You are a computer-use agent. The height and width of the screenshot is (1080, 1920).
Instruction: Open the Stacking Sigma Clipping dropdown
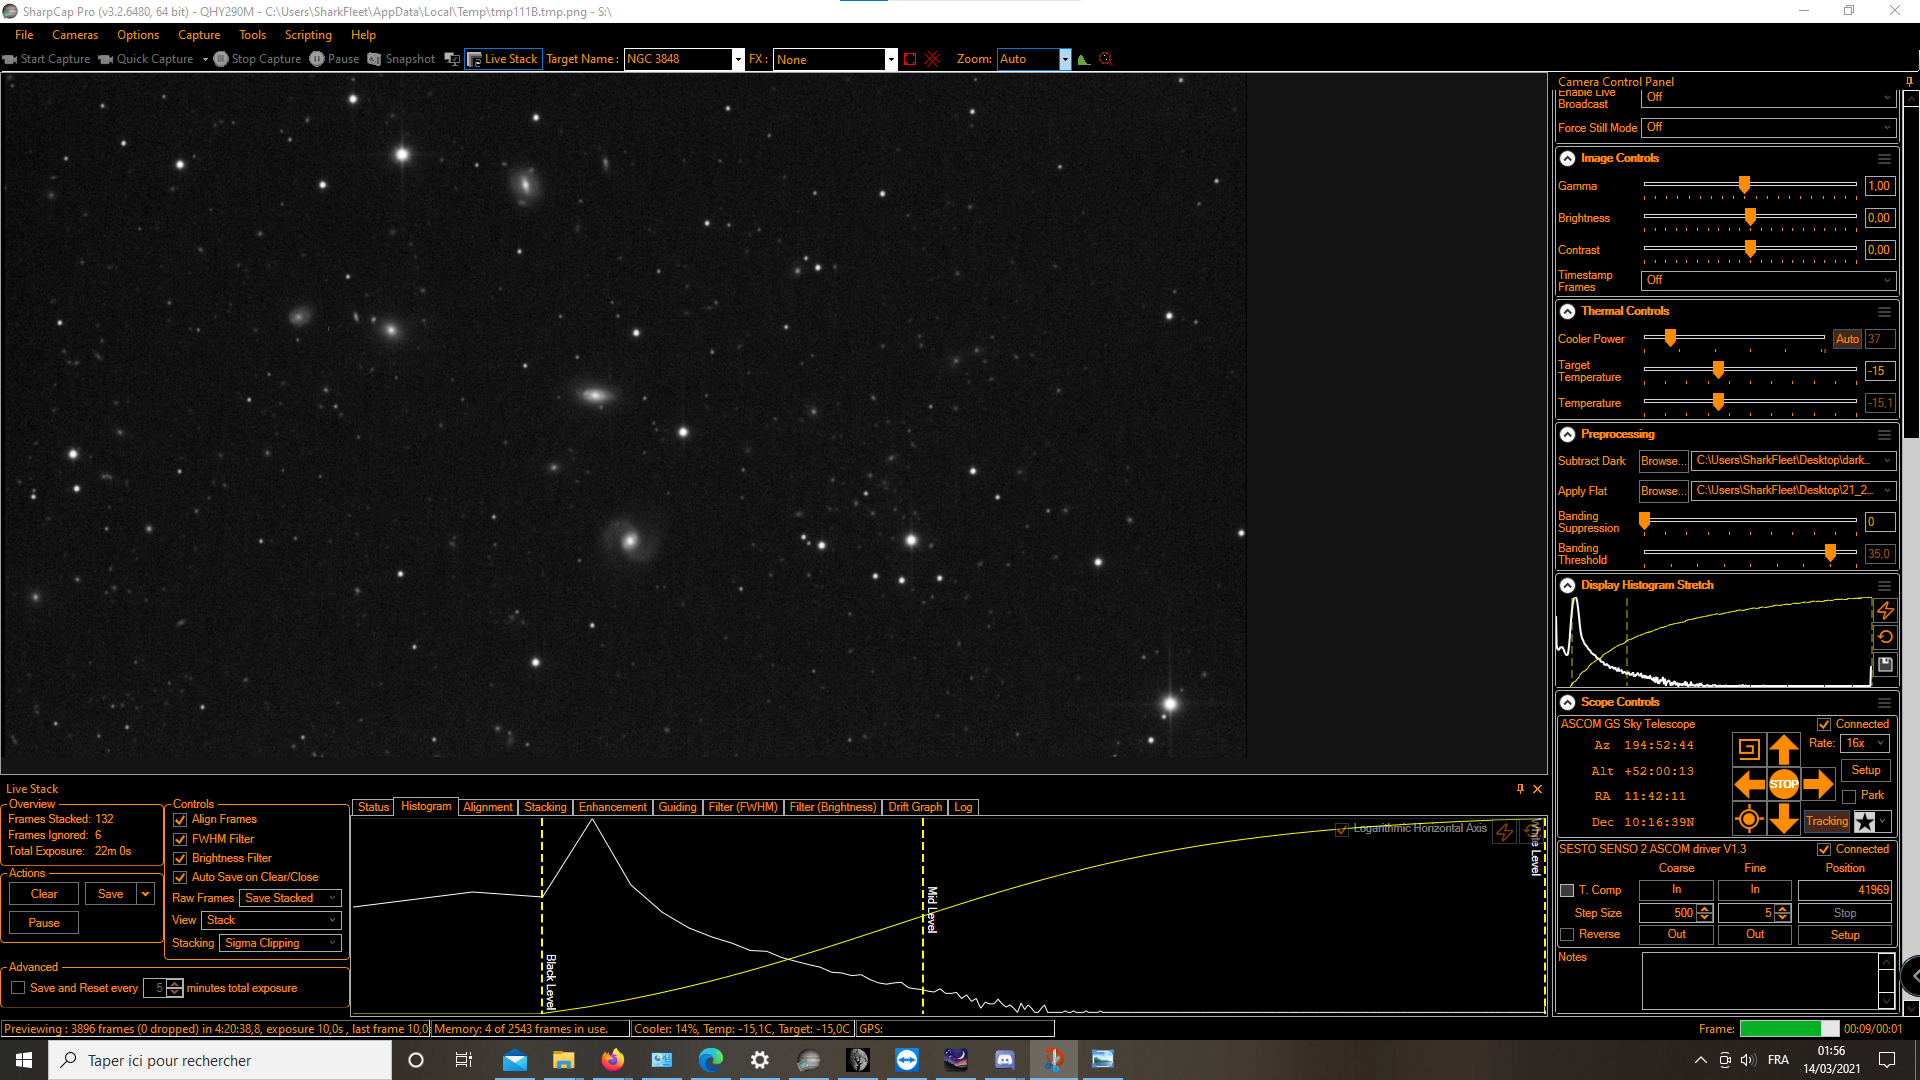click(x=280, y=943)
